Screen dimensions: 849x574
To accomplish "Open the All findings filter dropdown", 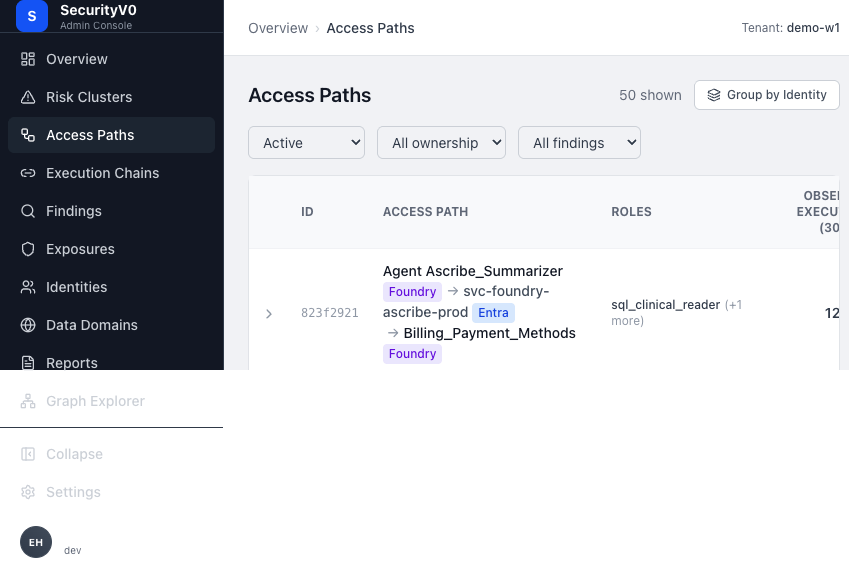I will pyautogui.click(x=579, y=142).
